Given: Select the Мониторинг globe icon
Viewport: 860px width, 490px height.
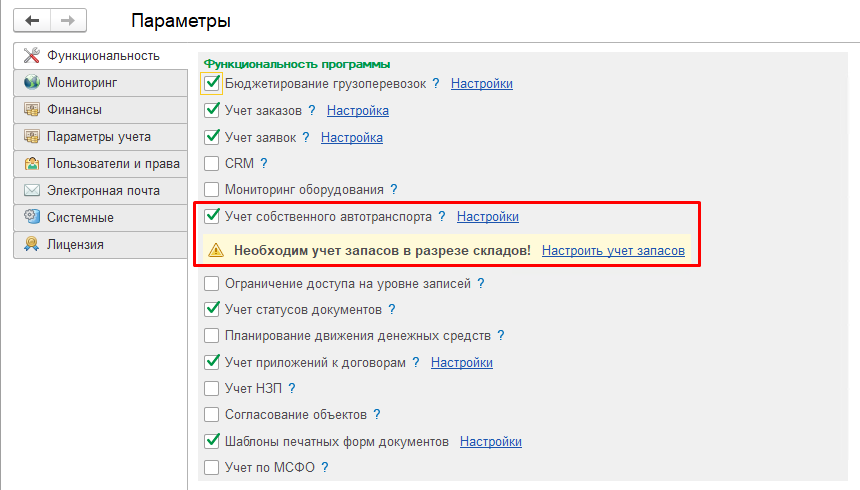Looking at the screenshot, I should tap(32, 82).
